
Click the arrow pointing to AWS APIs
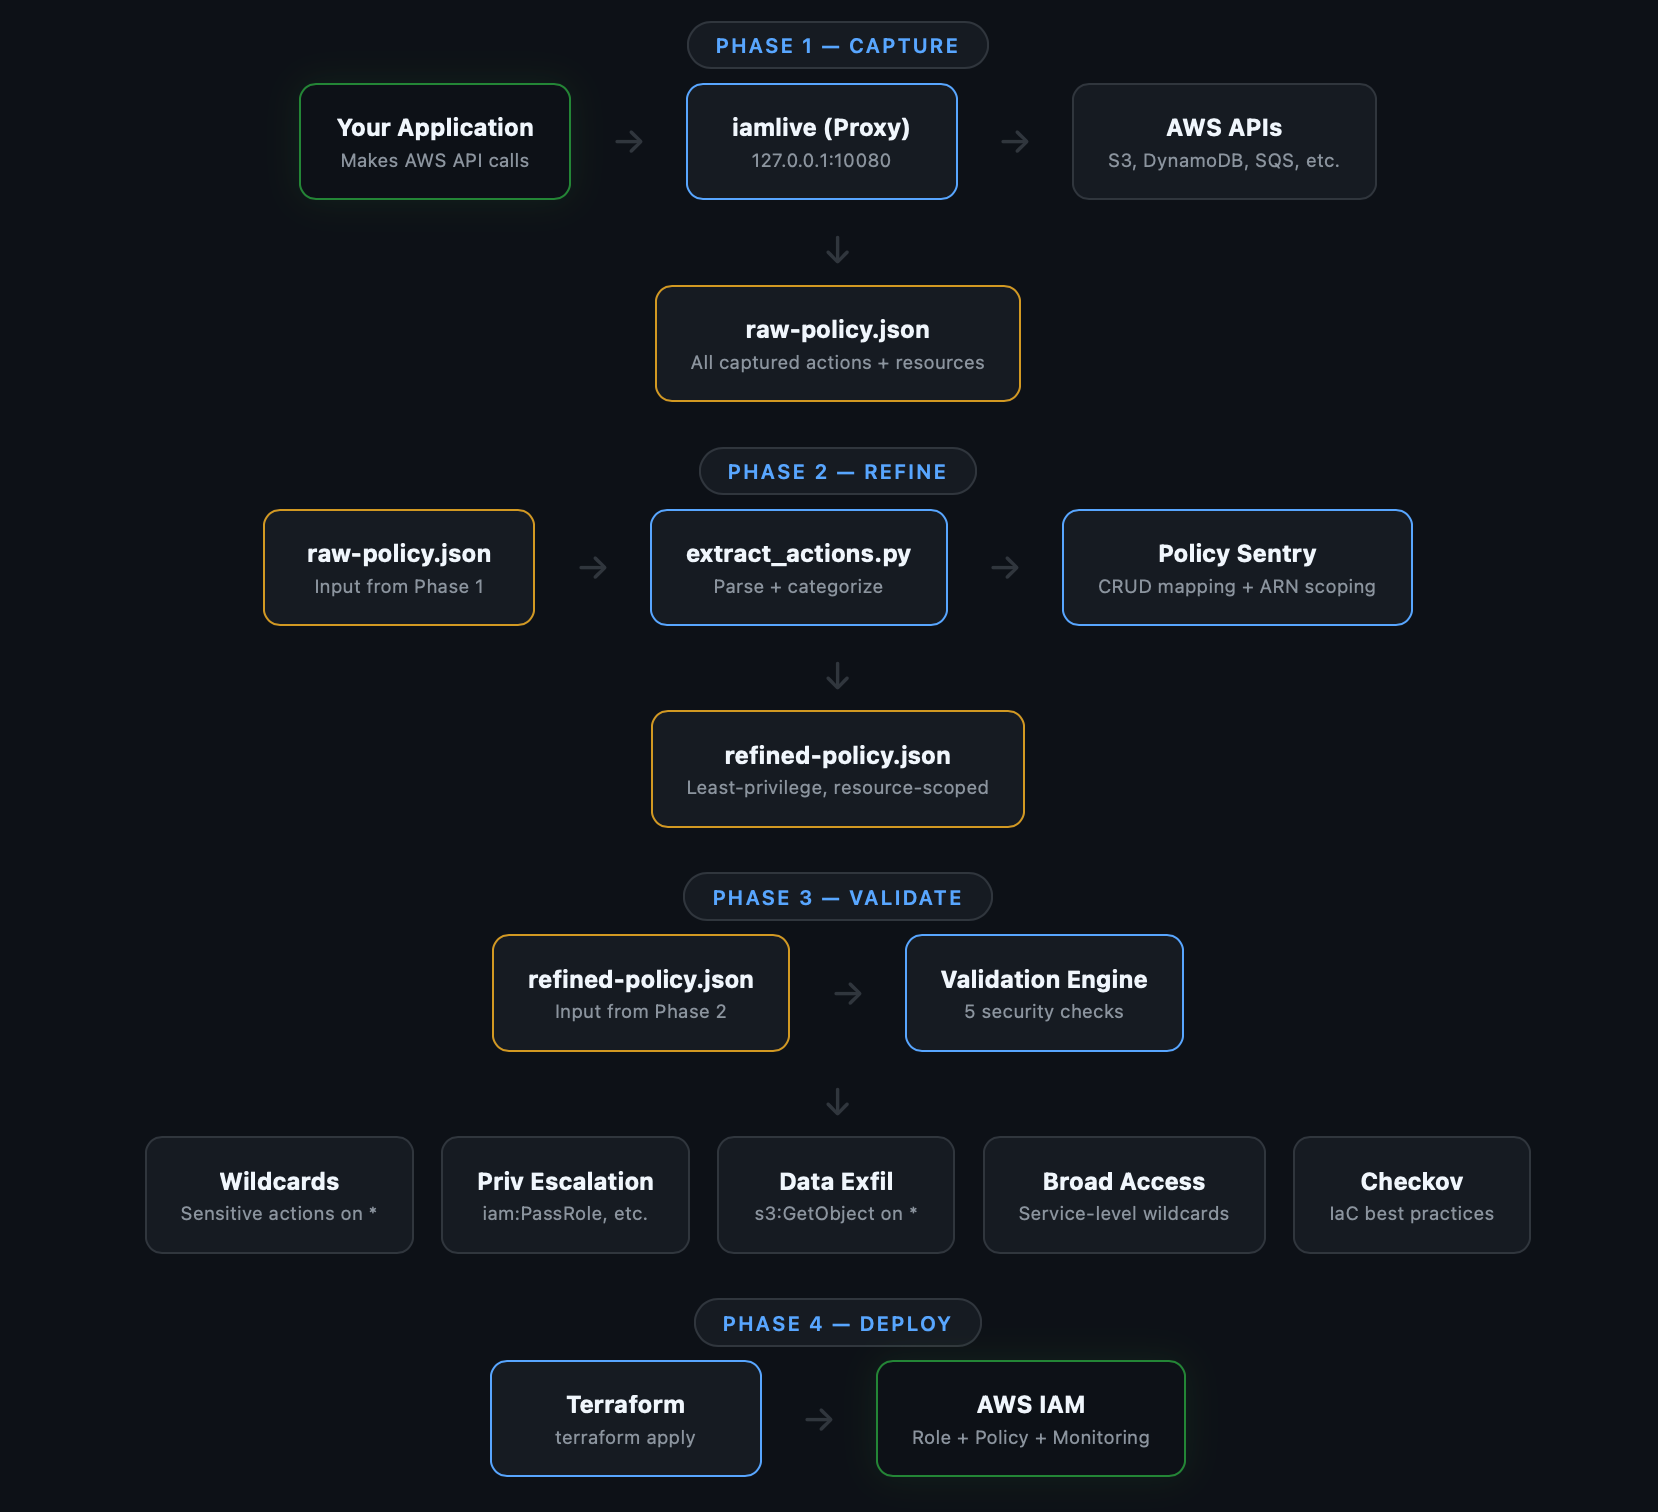point(1015,142)
